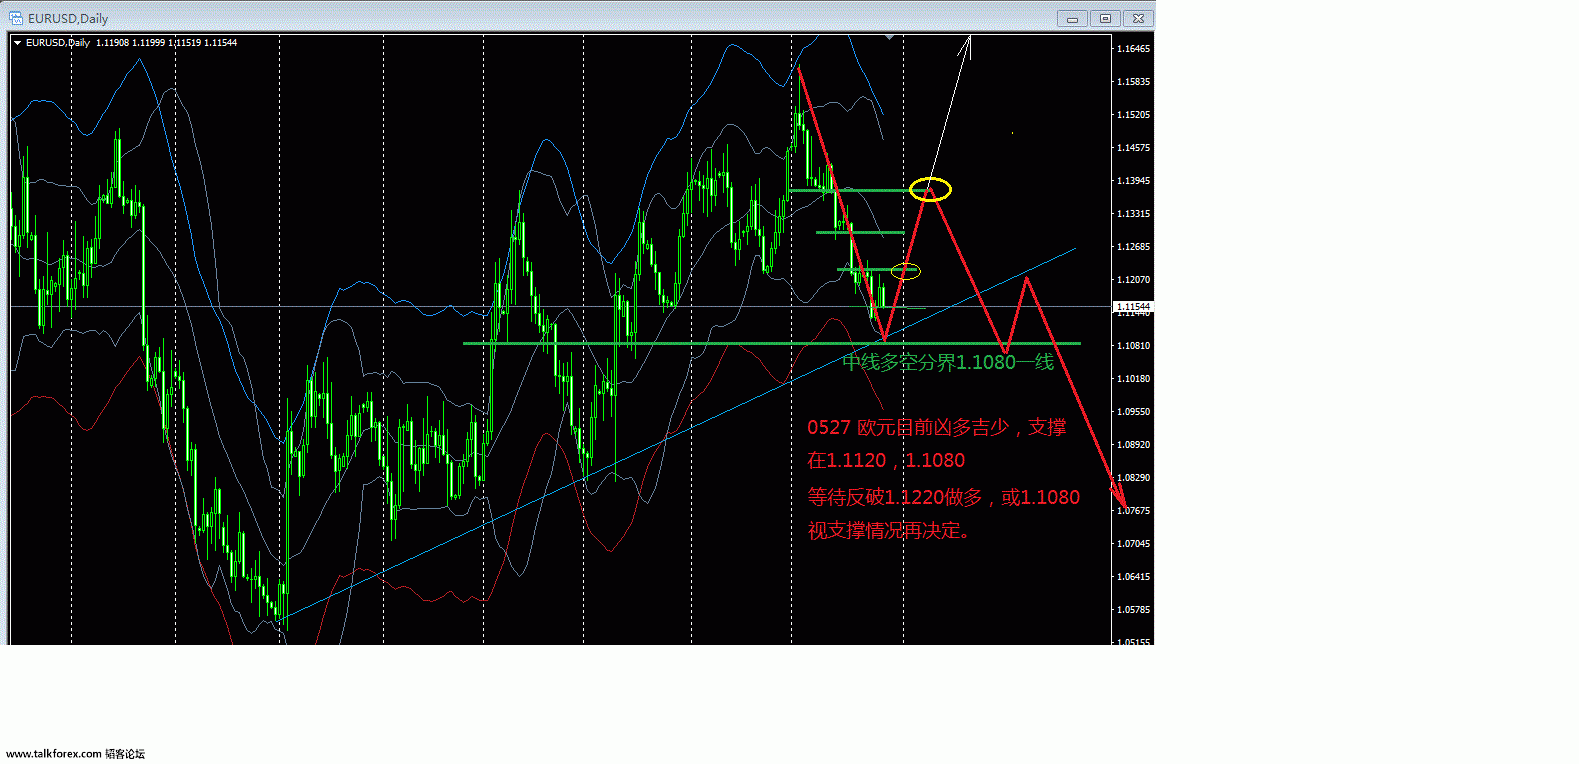Select the small yellow ellipse near 1.12070
1579x764 pixels.
point(905,270)
